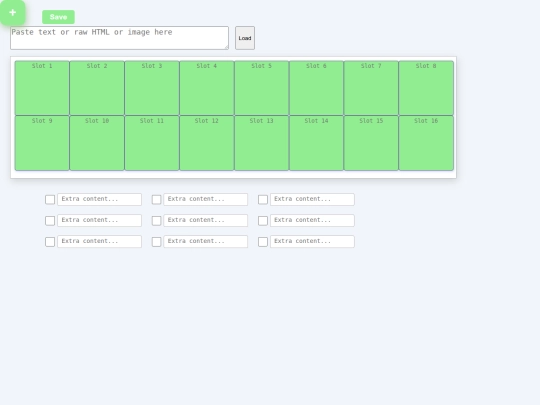Select Slot 1 tile
Viewport: 540px width, 405px height.
pyautogui.click(x=42, y=88)
